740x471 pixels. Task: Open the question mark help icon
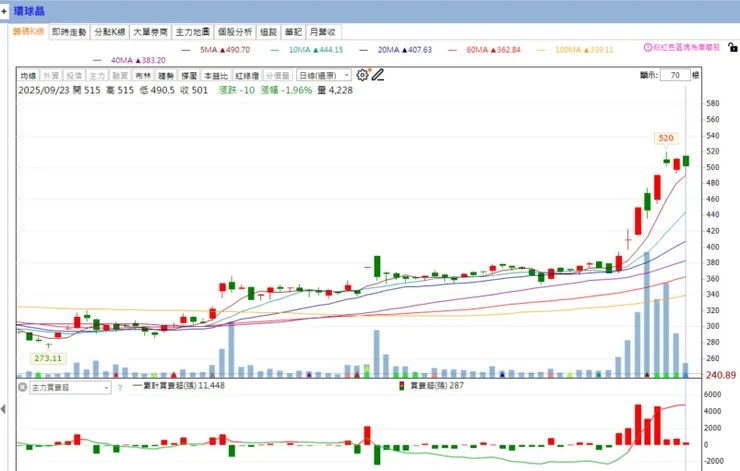(120, 387)
